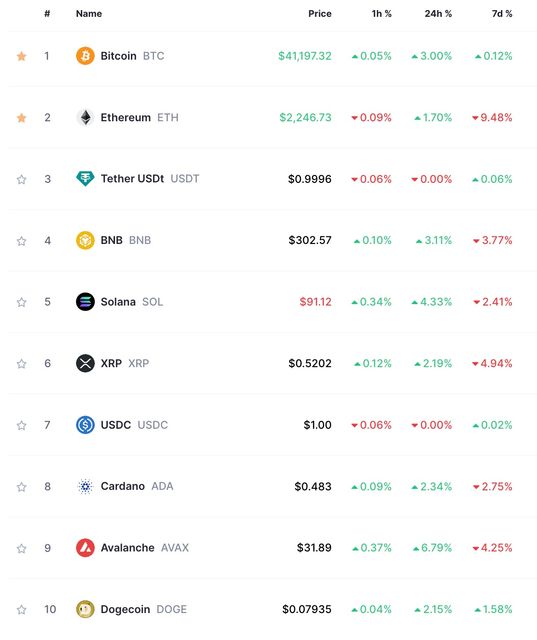
Task: Click the Bitcoin coin logo
Action: click(85, 56)
